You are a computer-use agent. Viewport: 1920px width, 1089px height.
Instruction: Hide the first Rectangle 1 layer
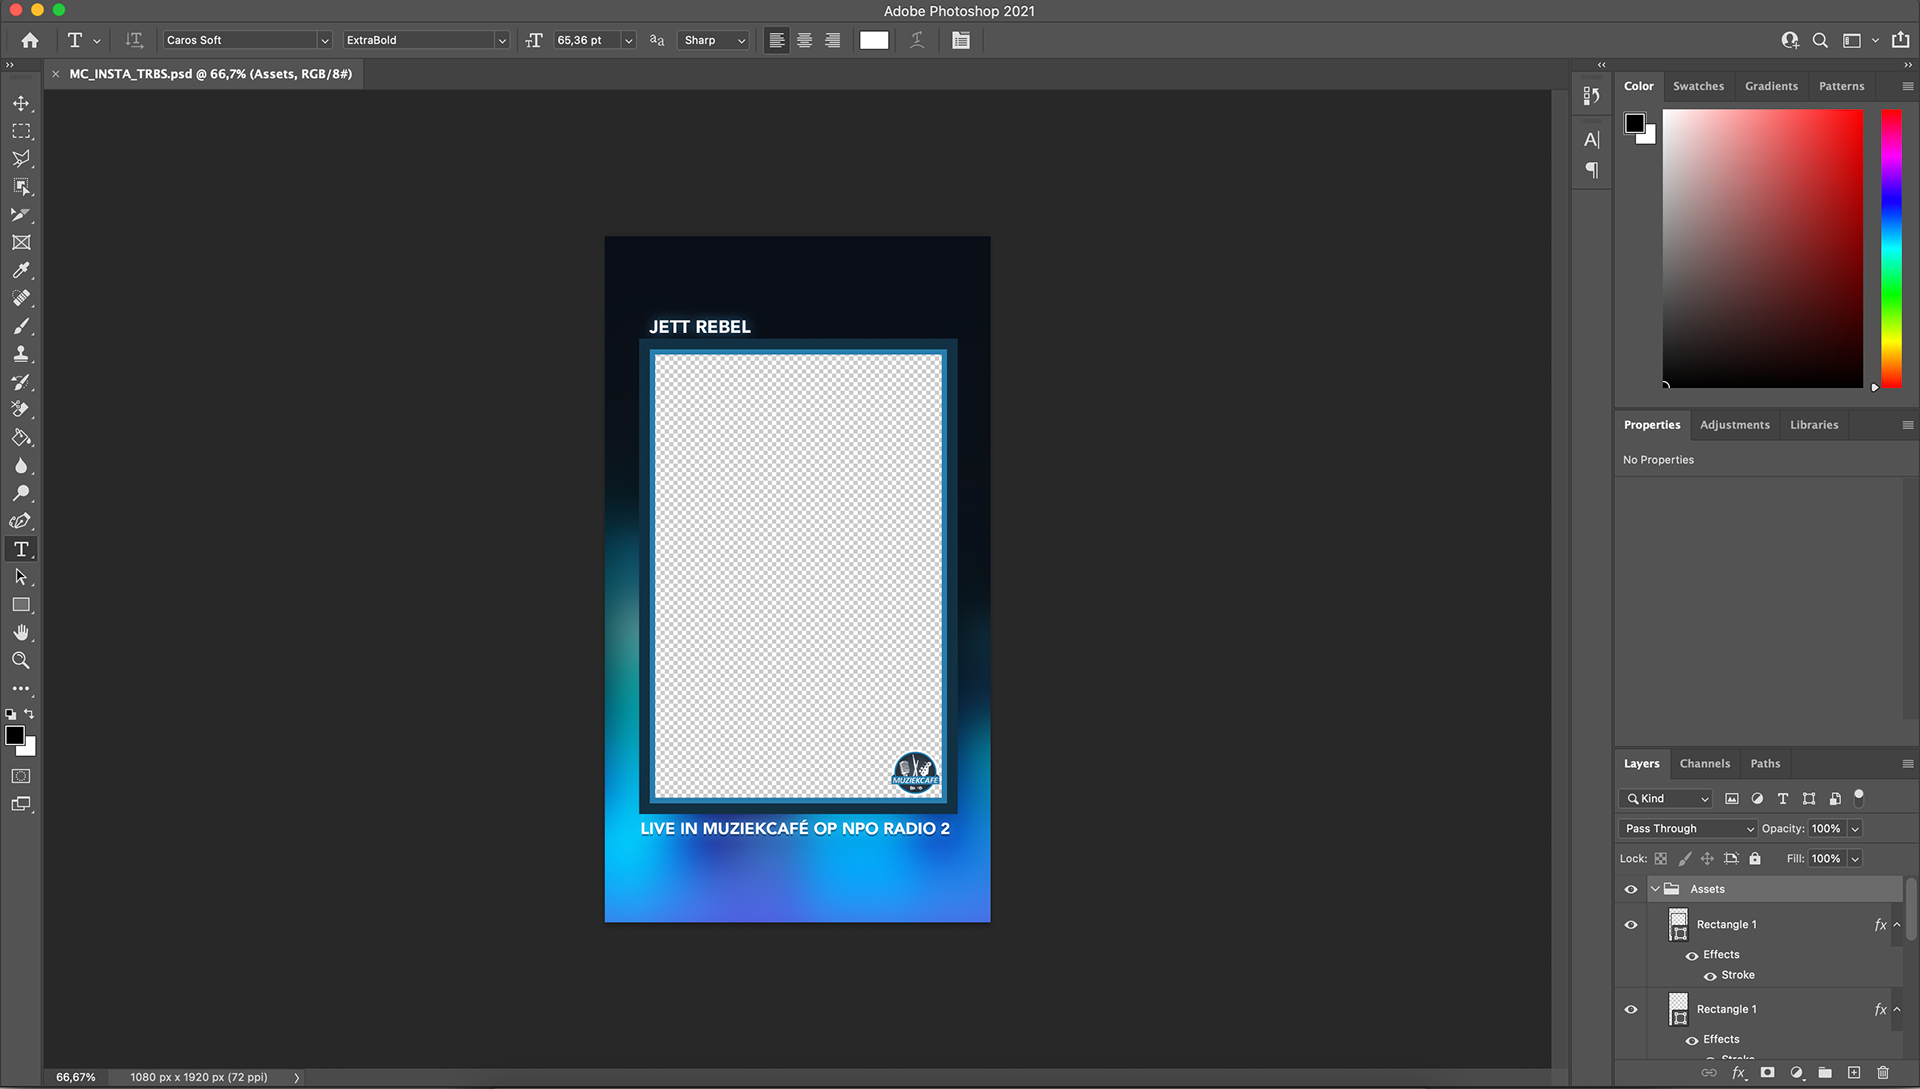pyautogui.click(x=1631, y=925)
